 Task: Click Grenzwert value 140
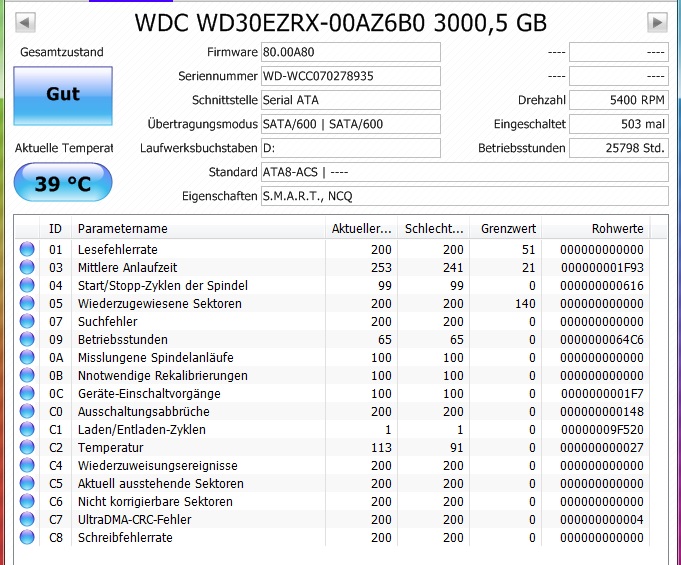coord(525,304)
